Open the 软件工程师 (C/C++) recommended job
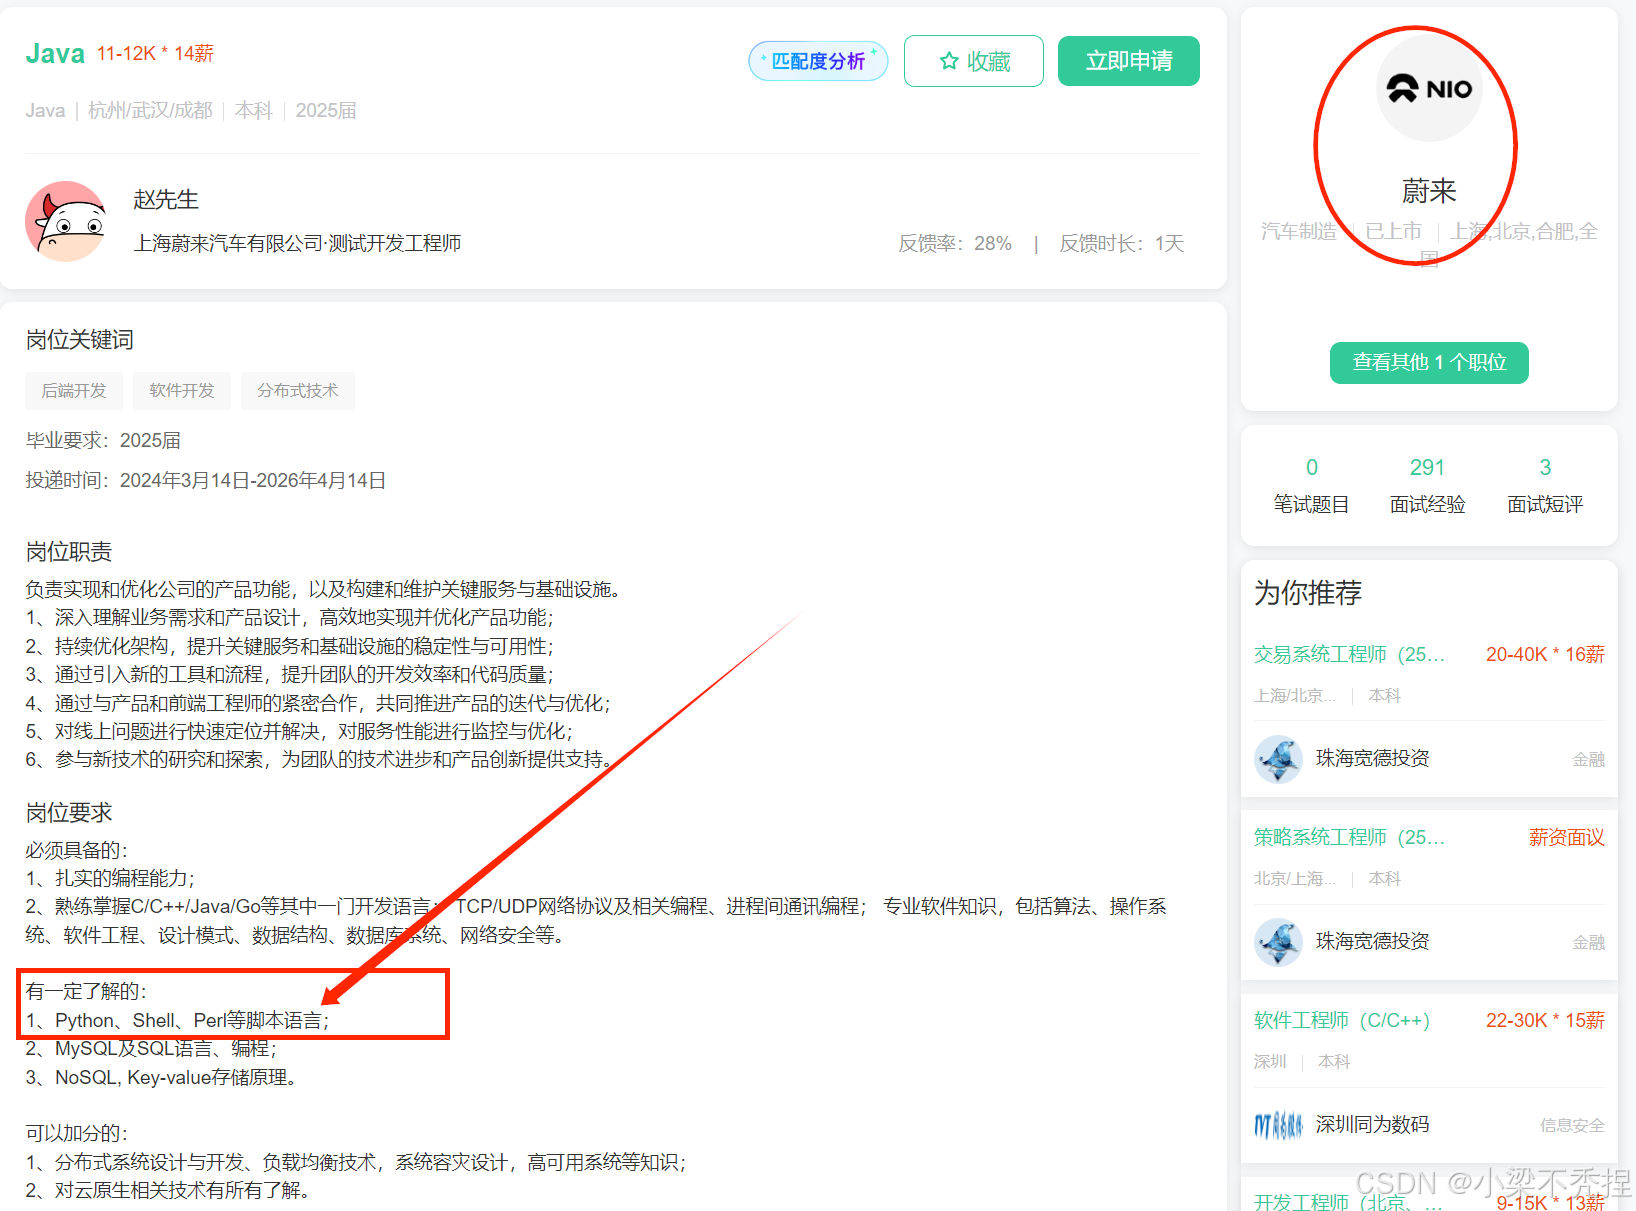1636x1211 pixels. click(x=1342, y=1021)
